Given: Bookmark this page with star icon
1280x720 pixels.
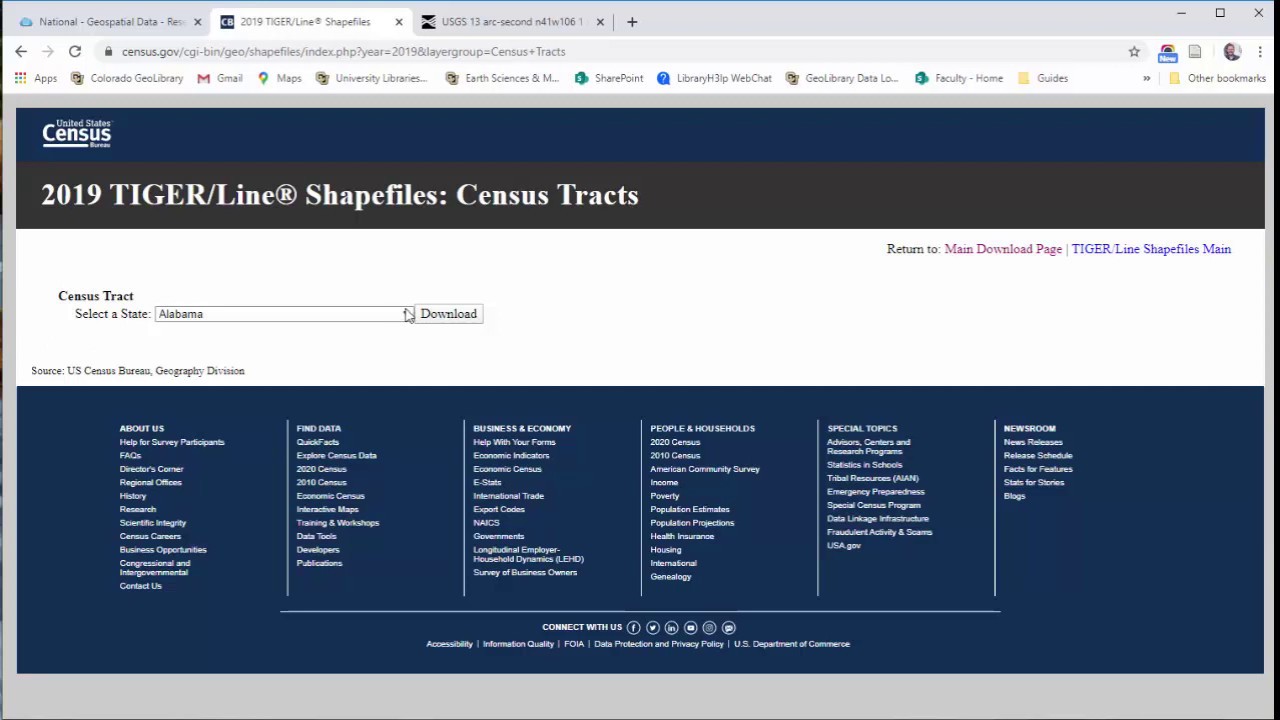Looking at the screenshot, I should 1134,51.
